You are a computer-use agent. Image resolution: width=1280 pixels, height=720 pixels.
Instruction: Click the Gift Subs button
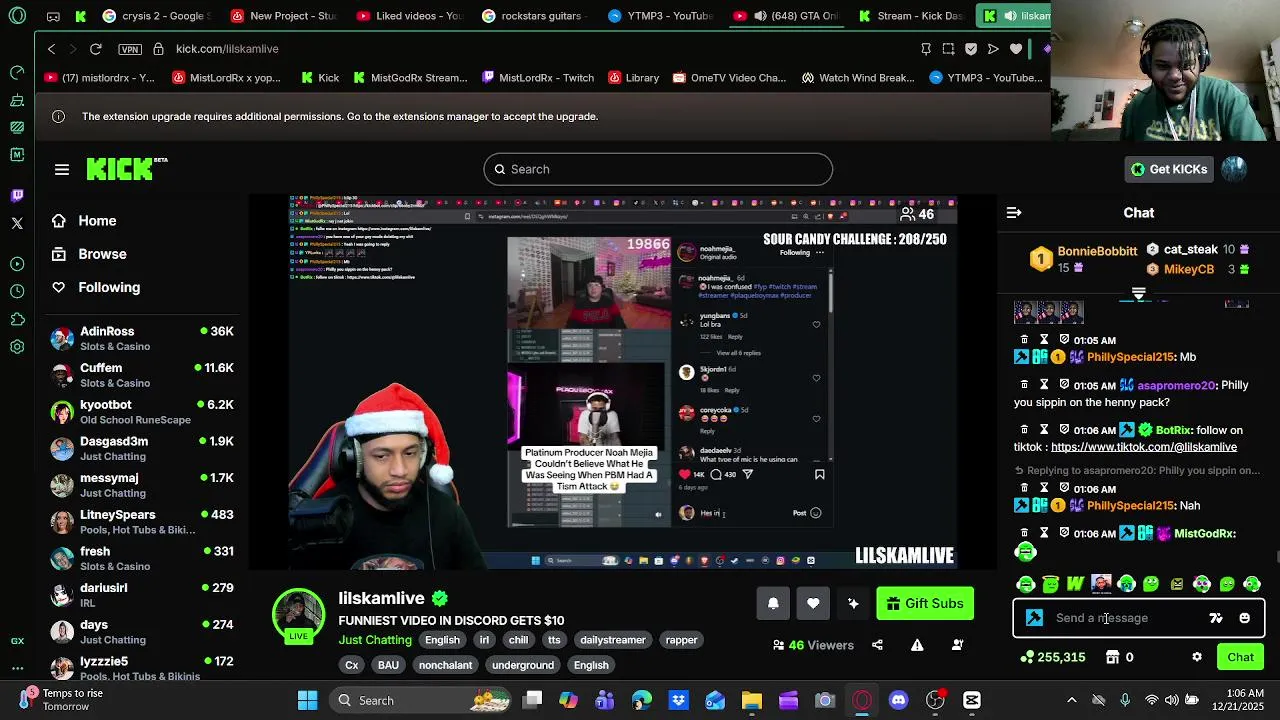point(925,603)
